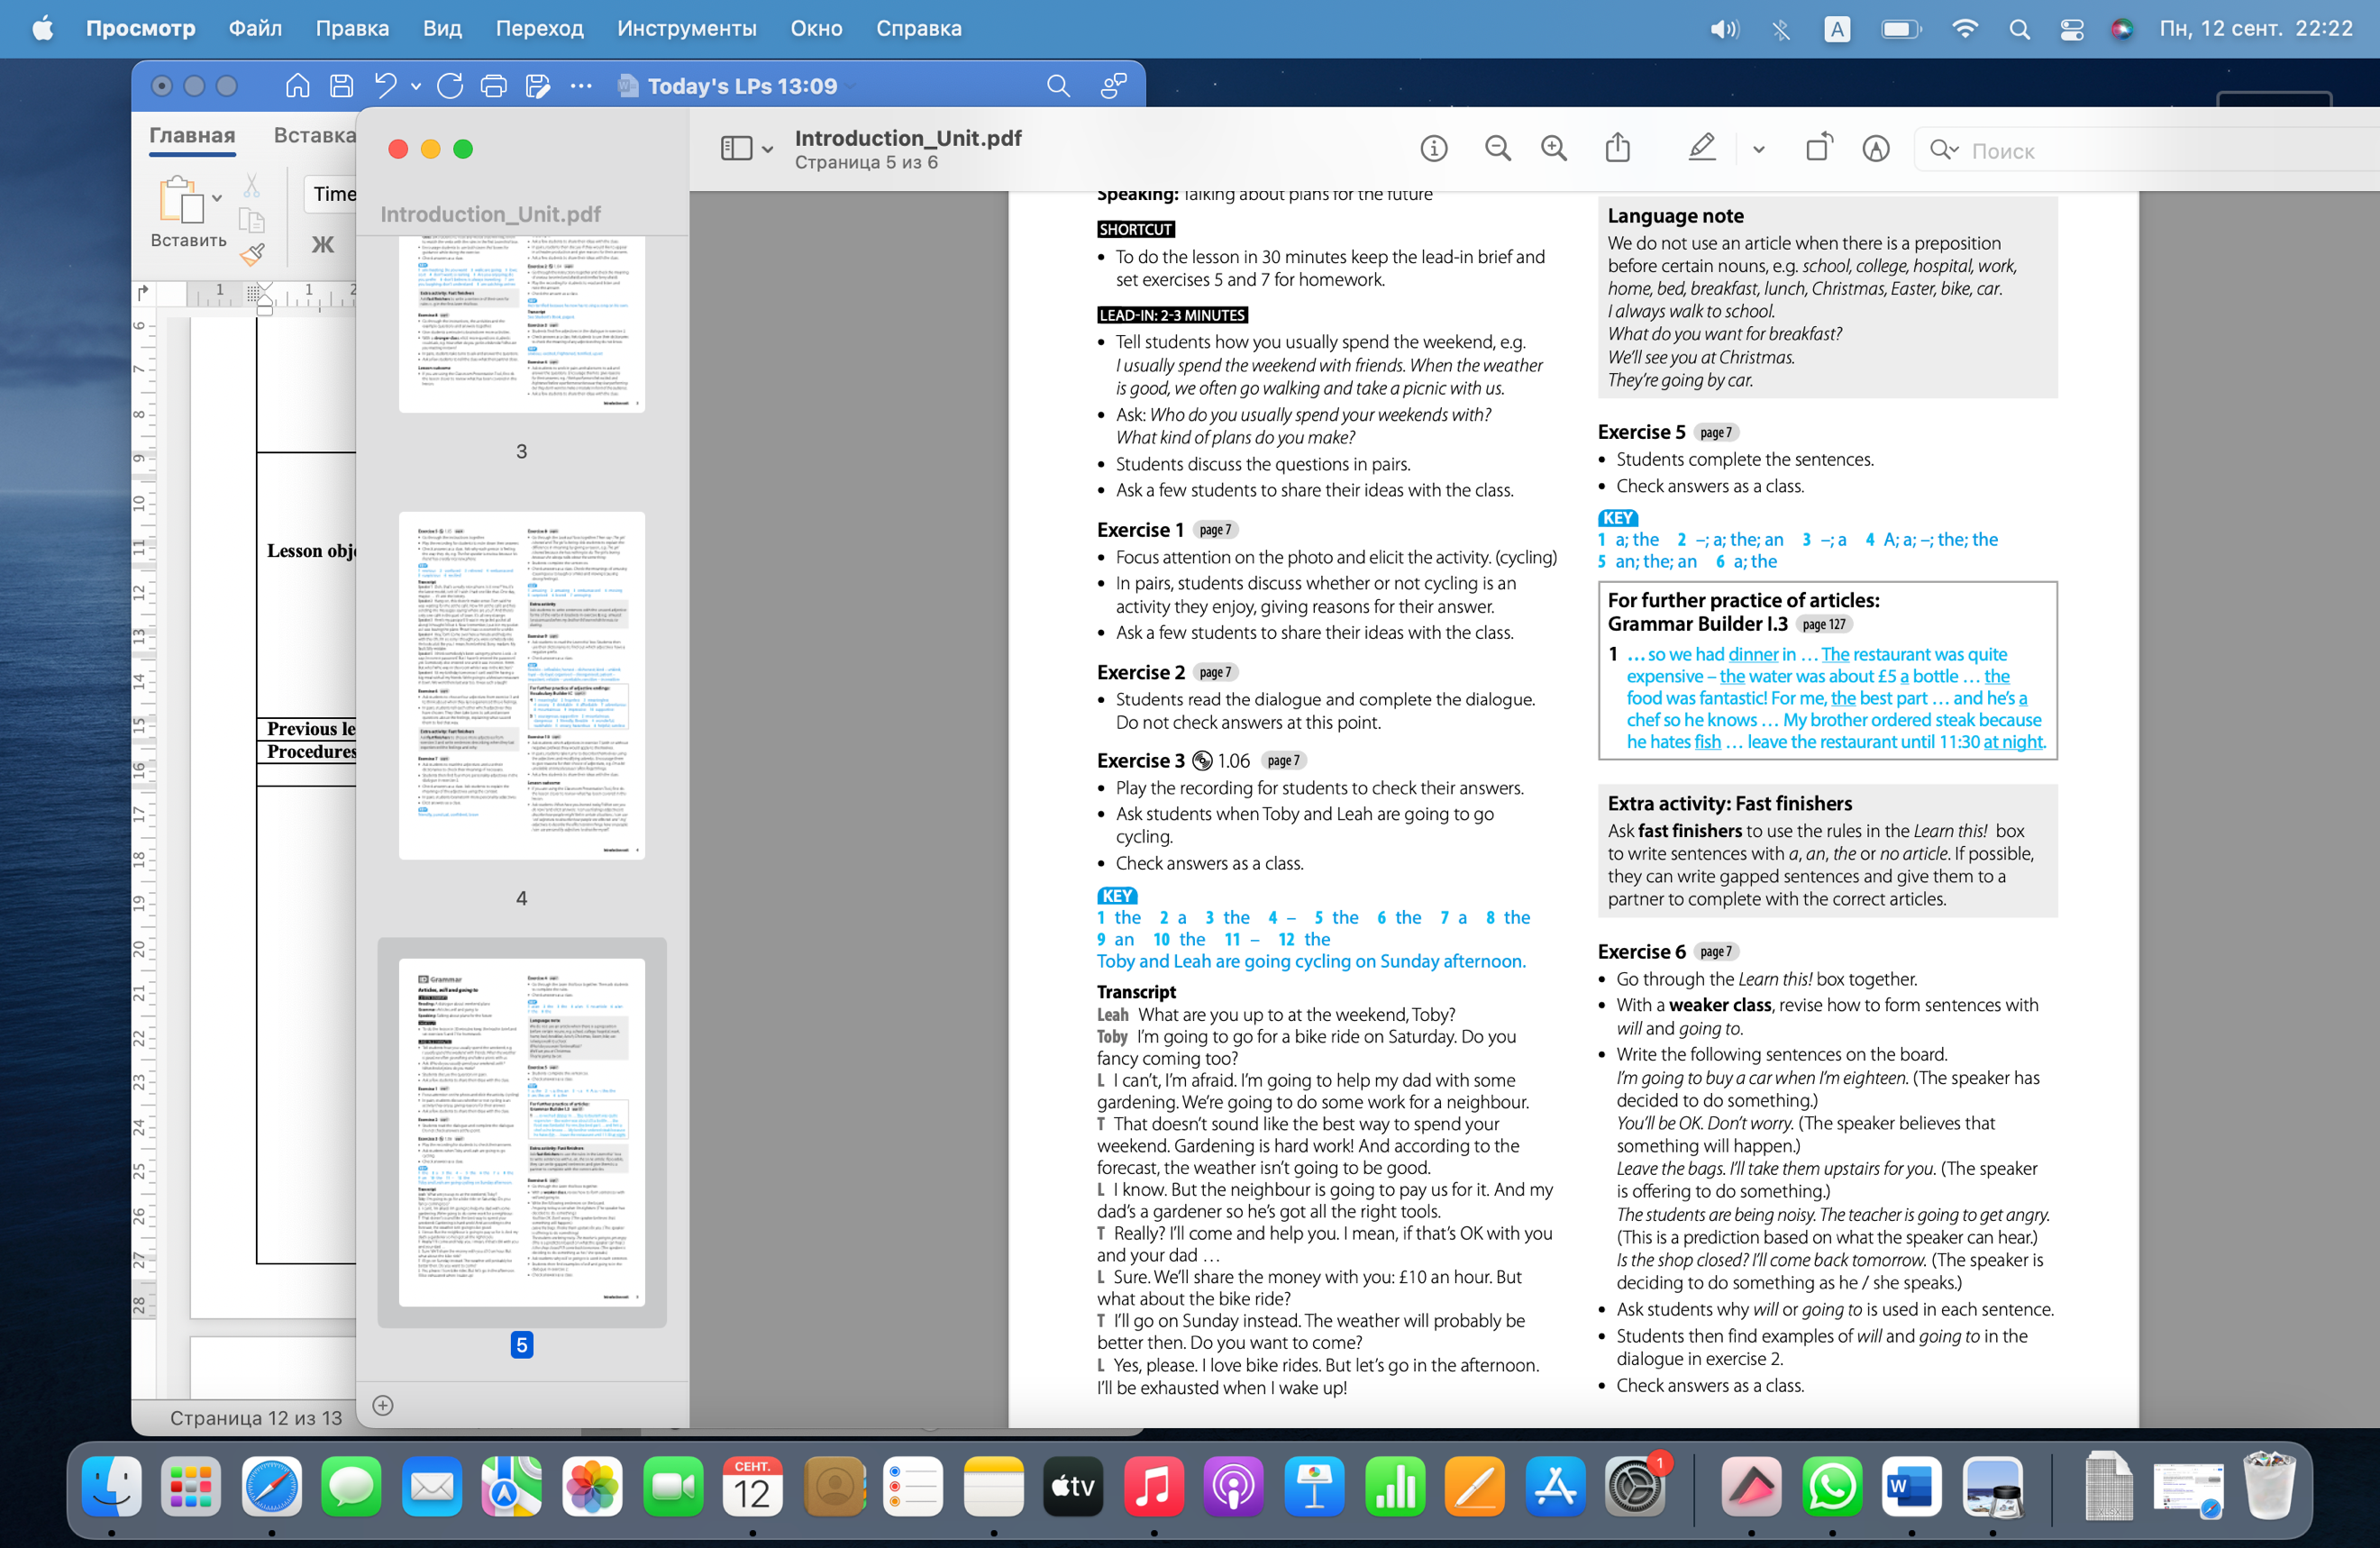Switch to the Вставка ribbon tab

(314, 135)
